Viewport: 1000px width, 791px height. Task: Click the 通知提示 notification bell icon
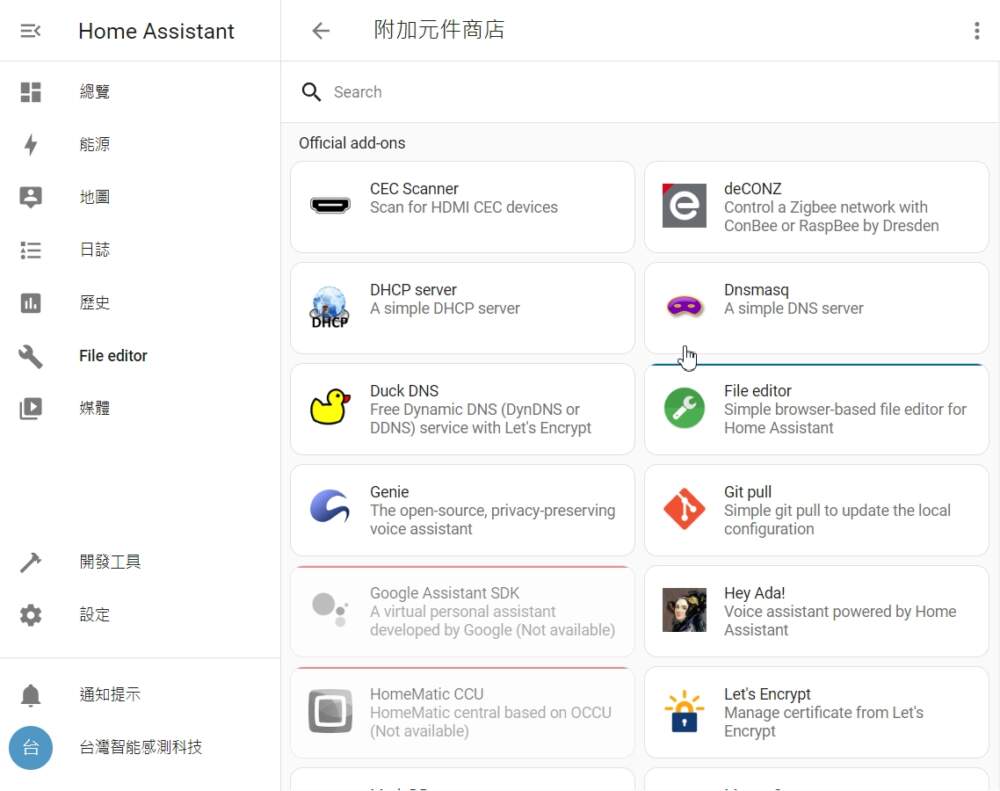coord(31,695)
